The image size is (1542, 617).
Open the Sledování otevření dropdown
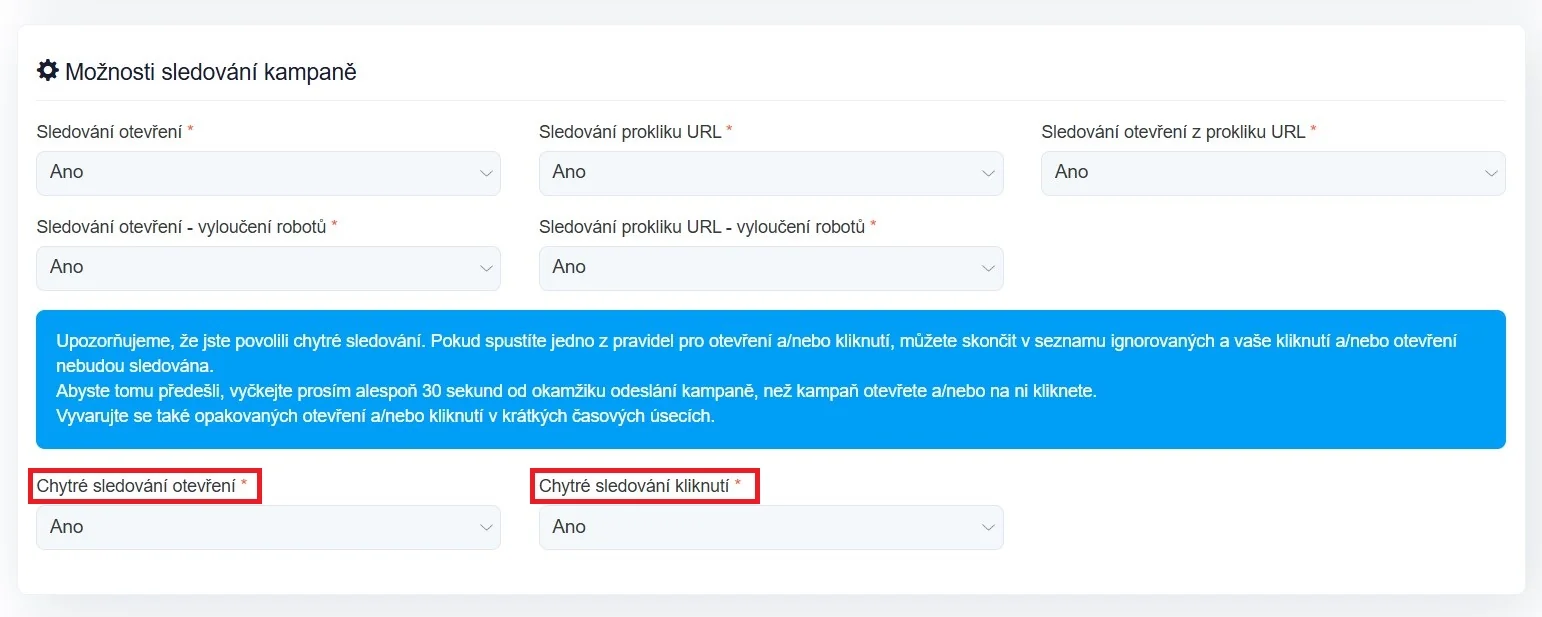tap(268, 173)
